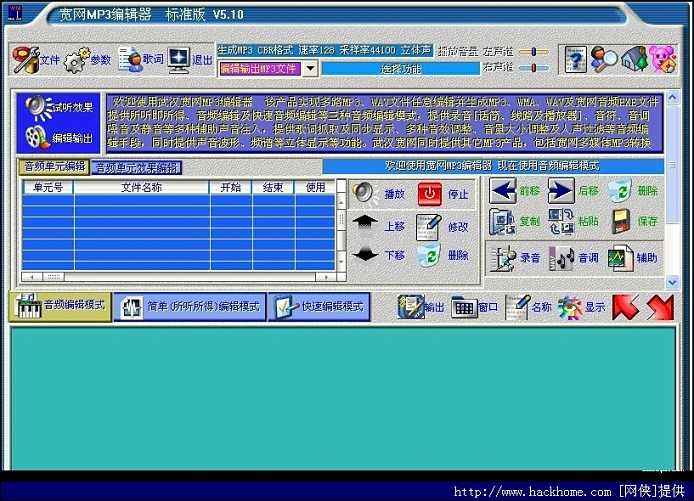
Task: Click 文件名称 column header
Action: (x=142, y=187)
